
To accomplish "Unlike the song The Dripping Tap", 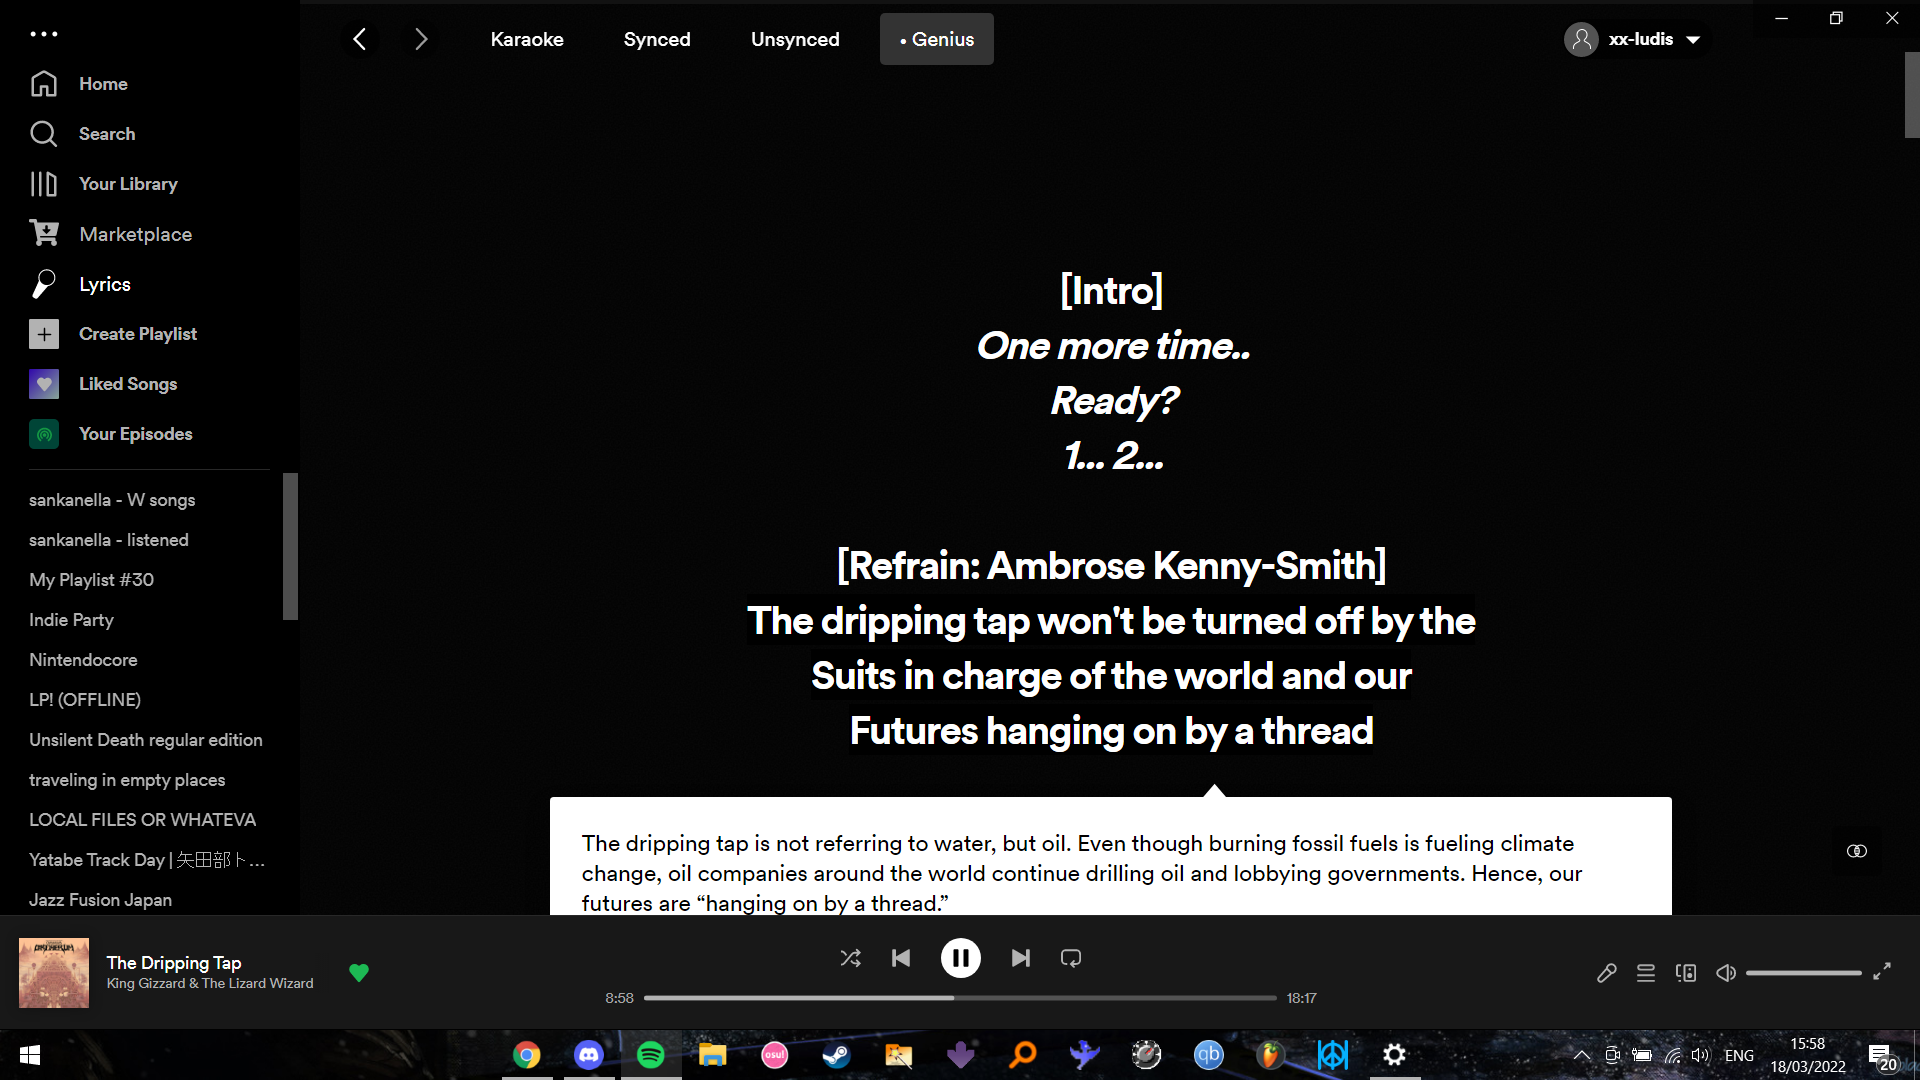I will click(358, 972).
